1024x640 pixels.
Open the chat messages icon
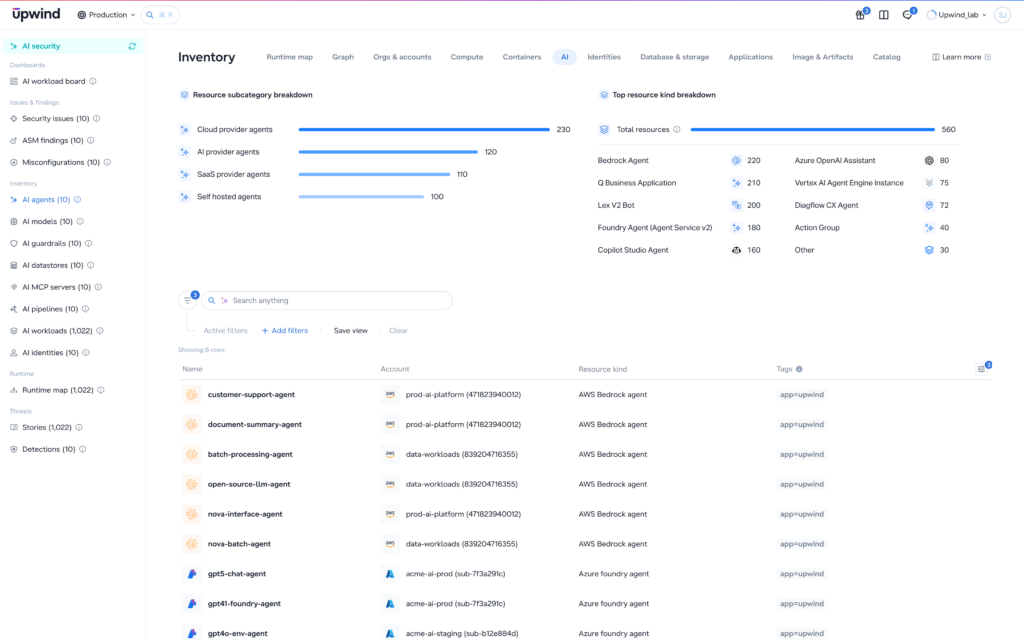[908, 15]
